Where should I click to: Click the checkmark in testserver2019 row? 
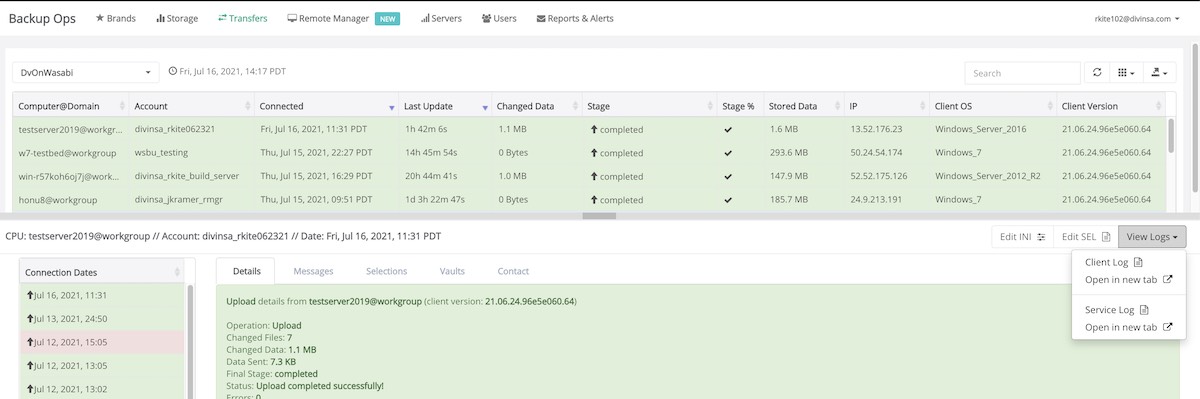pos(728,129)
